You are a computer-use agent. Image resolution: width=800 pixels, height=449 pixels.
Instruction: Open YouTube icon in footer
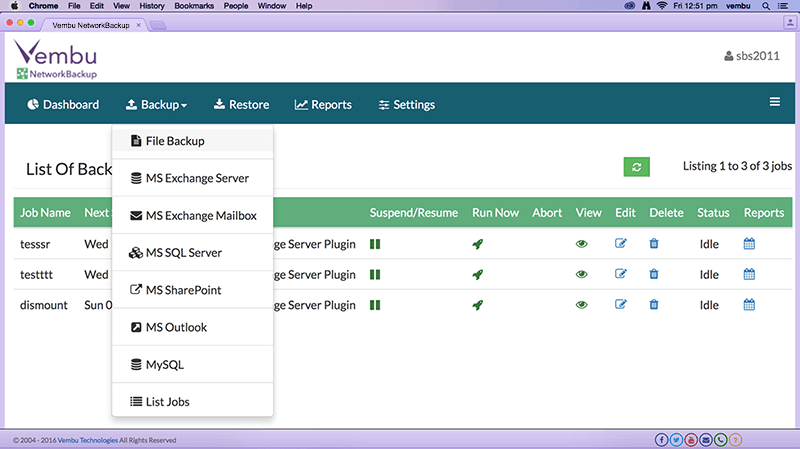coord(691,439)
